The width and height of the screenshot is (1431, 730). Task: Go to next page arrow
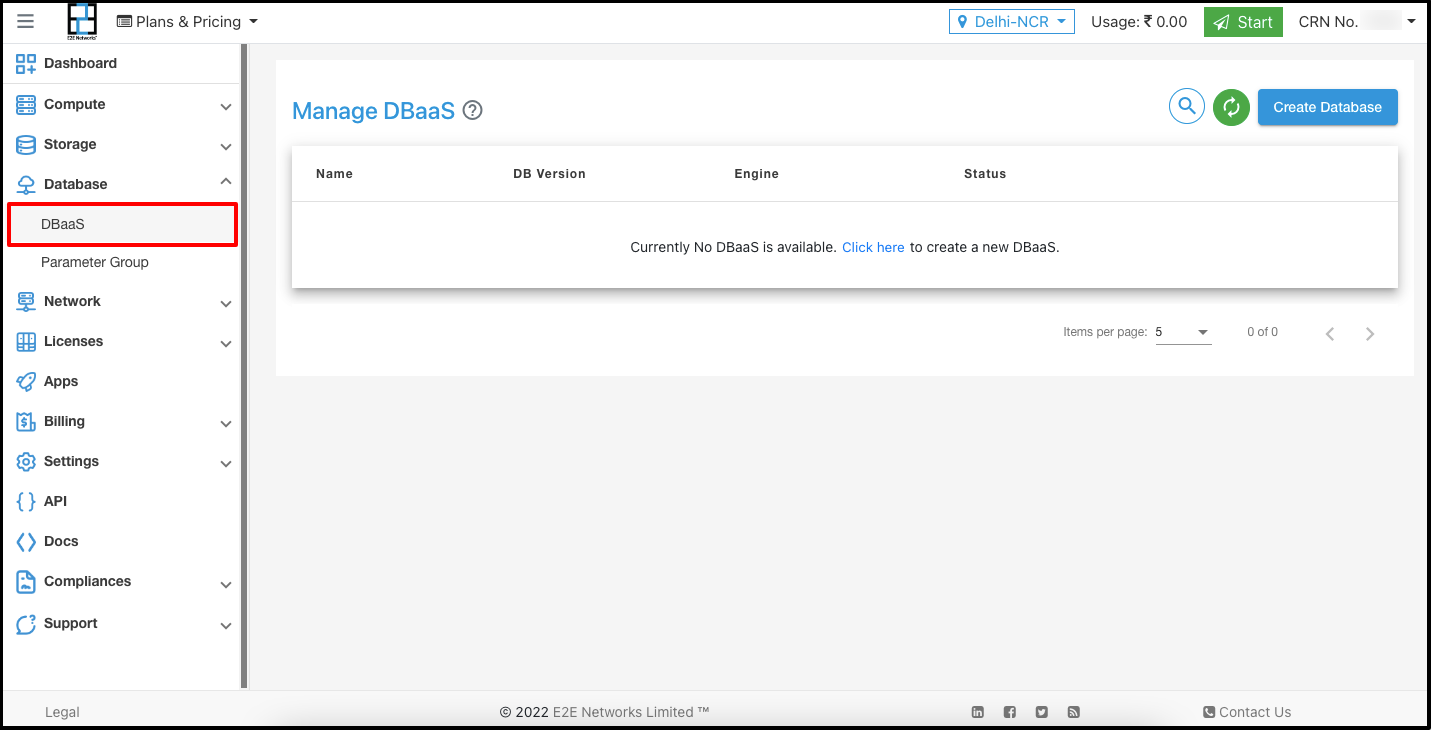pos(1370,334)
